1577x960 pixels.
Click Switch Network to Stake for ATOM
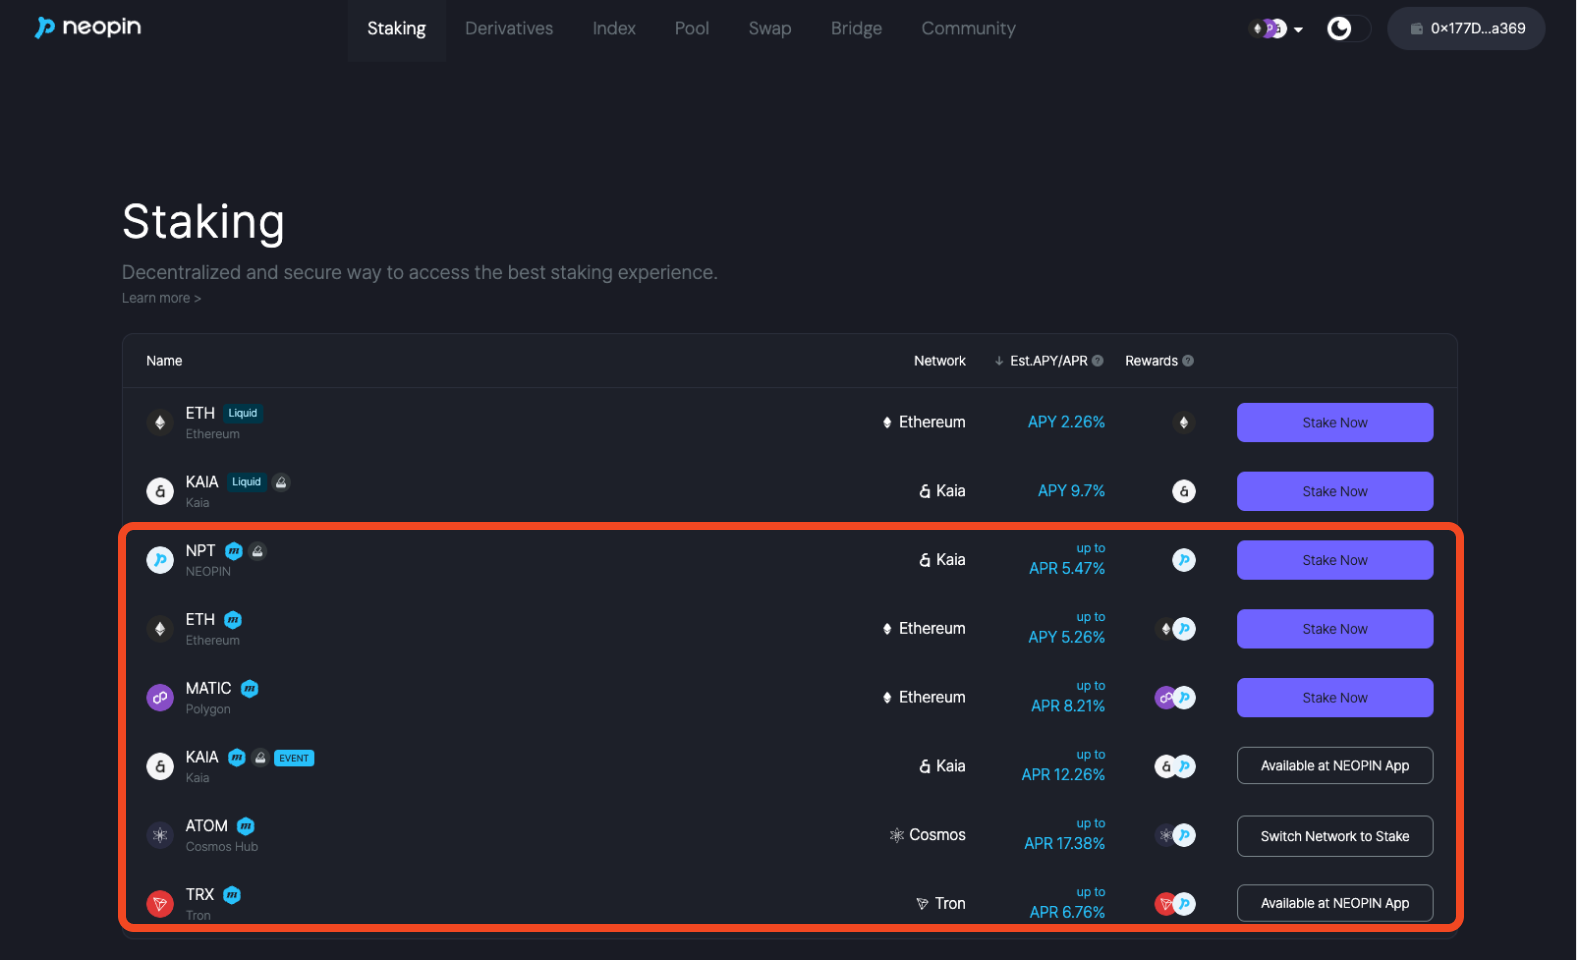1334,836
